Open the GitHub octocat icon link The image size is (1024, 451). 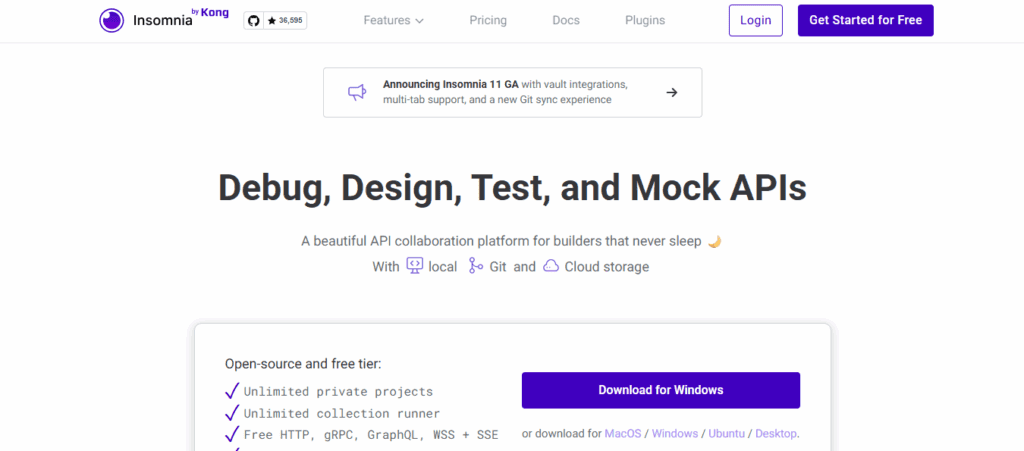click(x=253, y=21)
